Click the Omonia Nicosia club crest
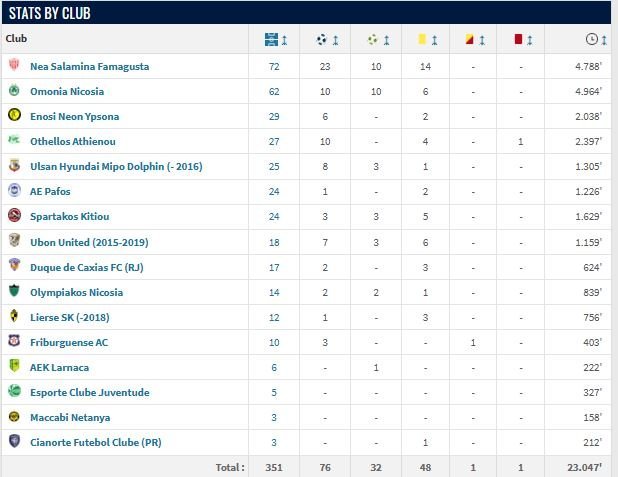This screenshot has width=618, height=477. 14,90
